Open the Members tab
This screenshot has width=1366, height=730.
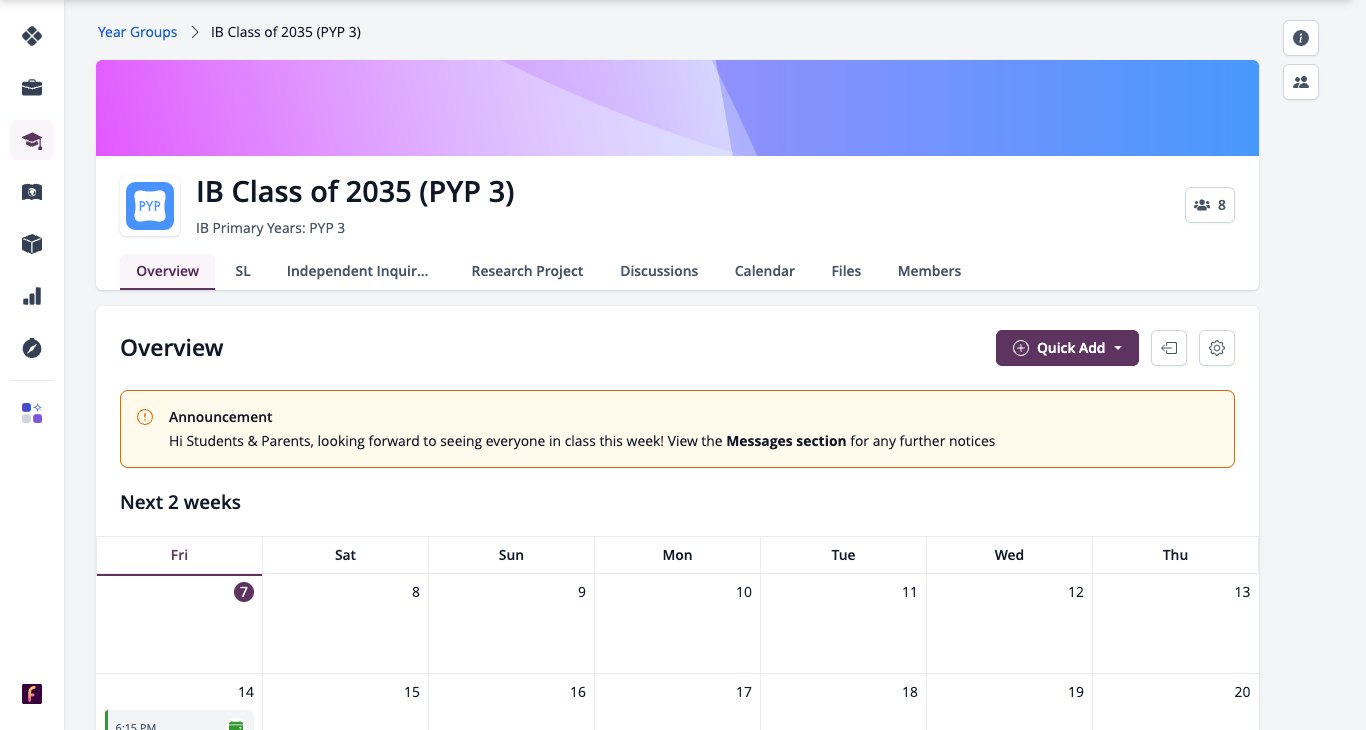929,271
